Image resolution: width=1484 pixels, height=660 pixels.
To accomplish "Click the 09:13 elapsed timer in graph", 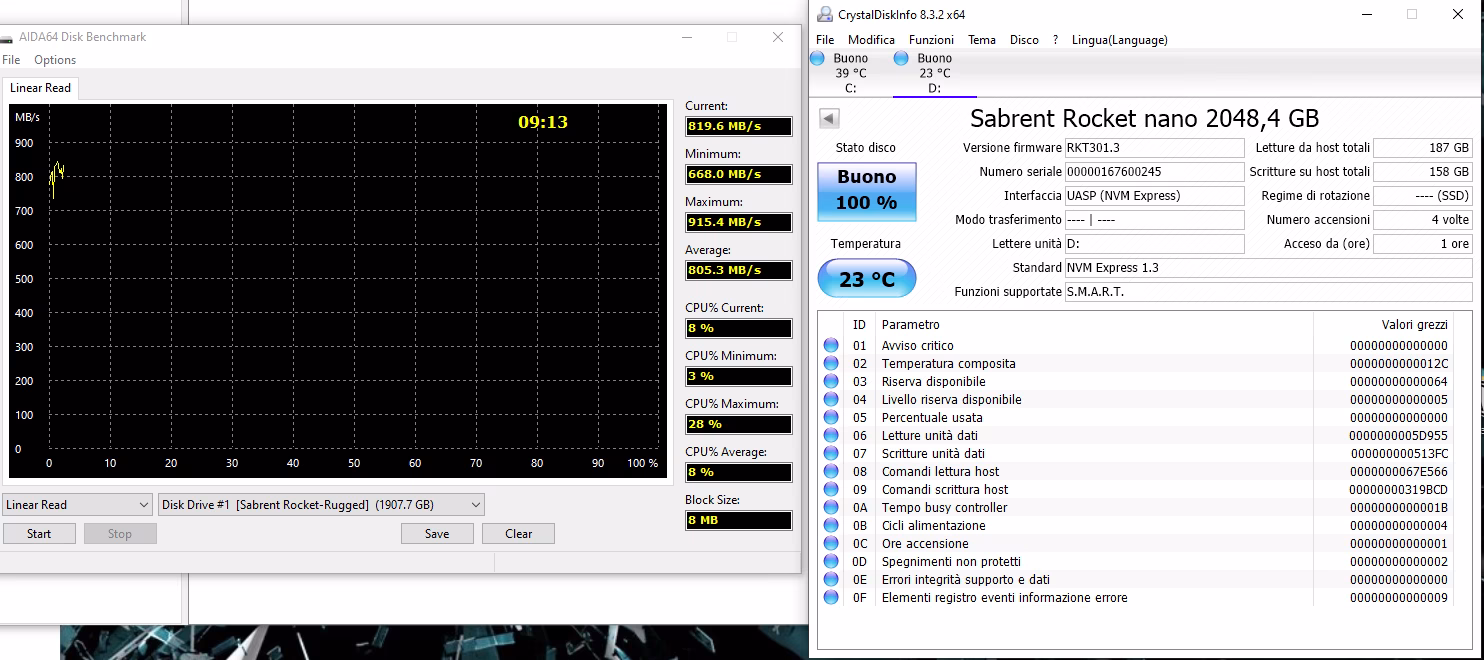I will [543, 122].
